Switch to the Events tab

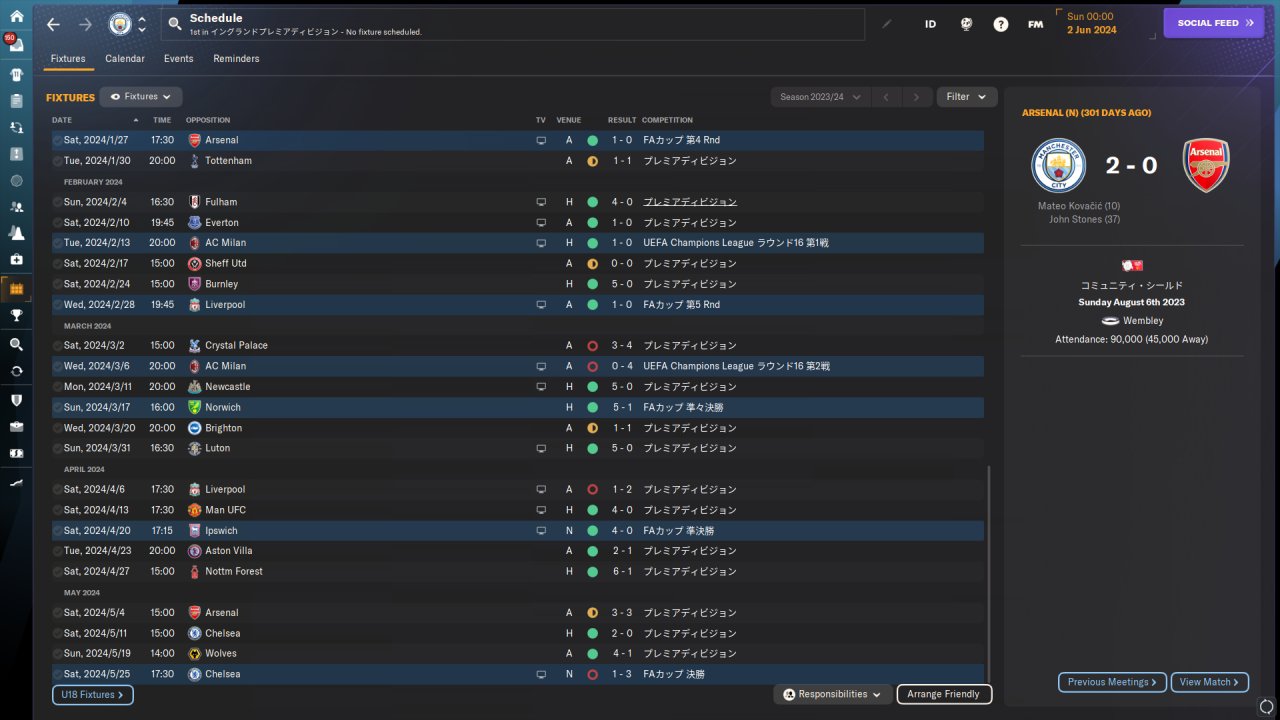pos(179,59)
